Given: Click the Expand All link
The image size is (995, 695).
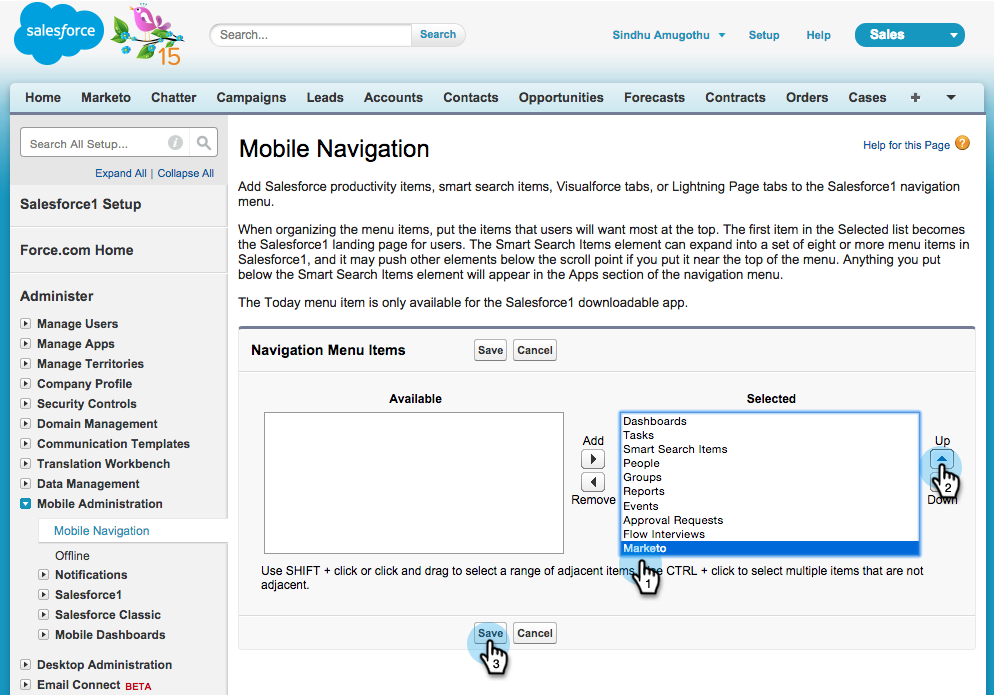Looking at the screenshot, I should coord(121,173).
